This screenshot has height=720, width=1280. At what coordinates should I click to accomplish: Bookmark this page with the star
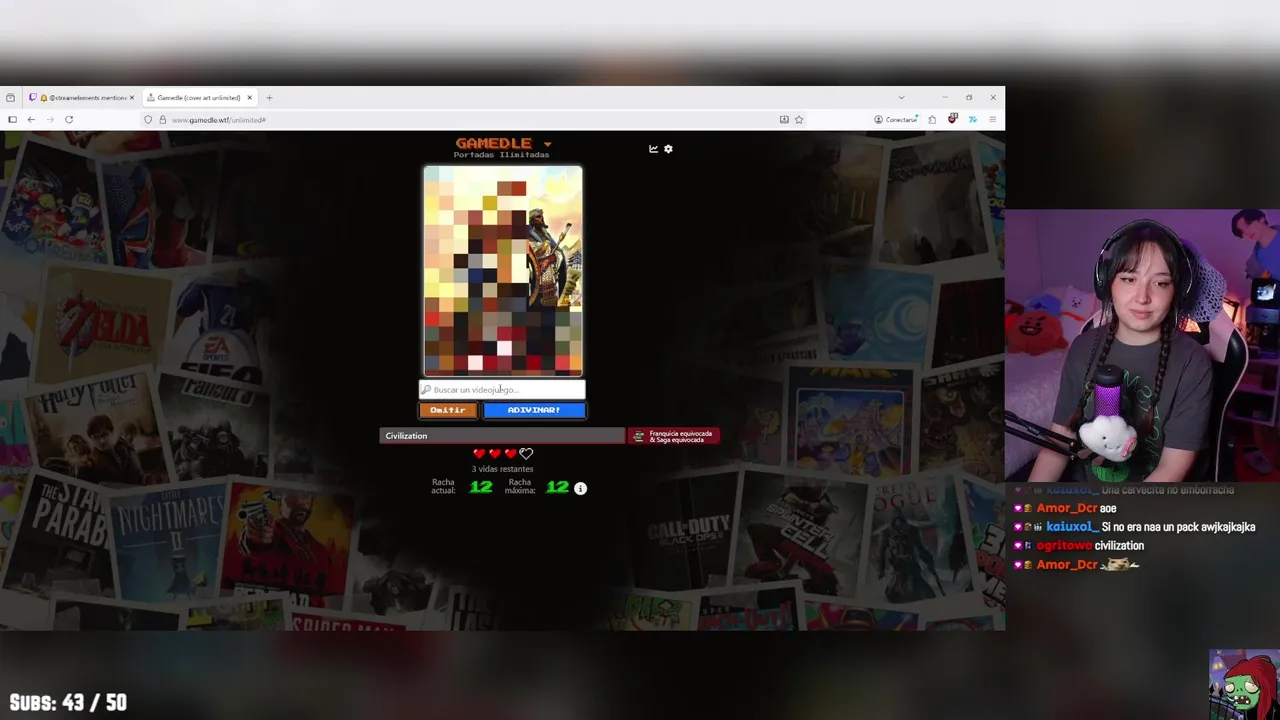pyautogui.click(x=799, y=120)
